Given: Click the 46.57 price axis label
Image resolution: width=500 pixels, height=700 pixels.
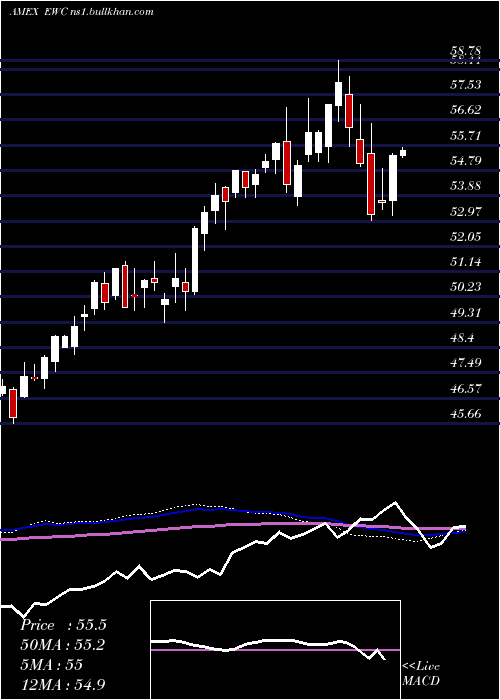Looking at the screenshot, I should point(466,388).
